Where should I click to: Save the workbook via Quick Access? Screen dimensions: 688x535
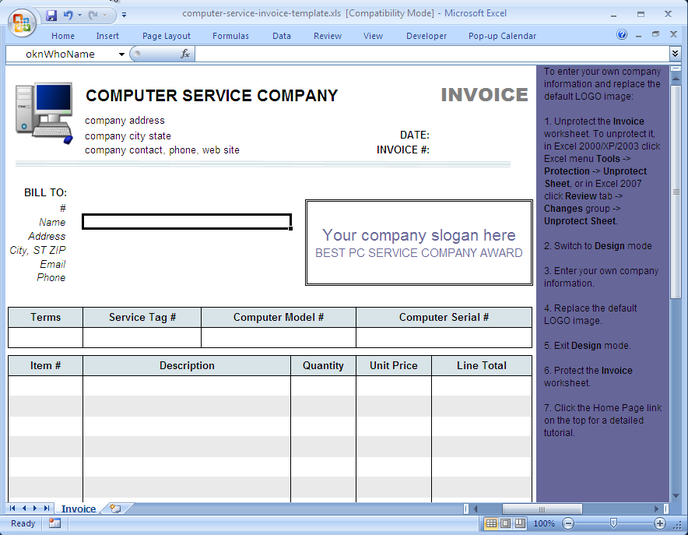point(51,15)
